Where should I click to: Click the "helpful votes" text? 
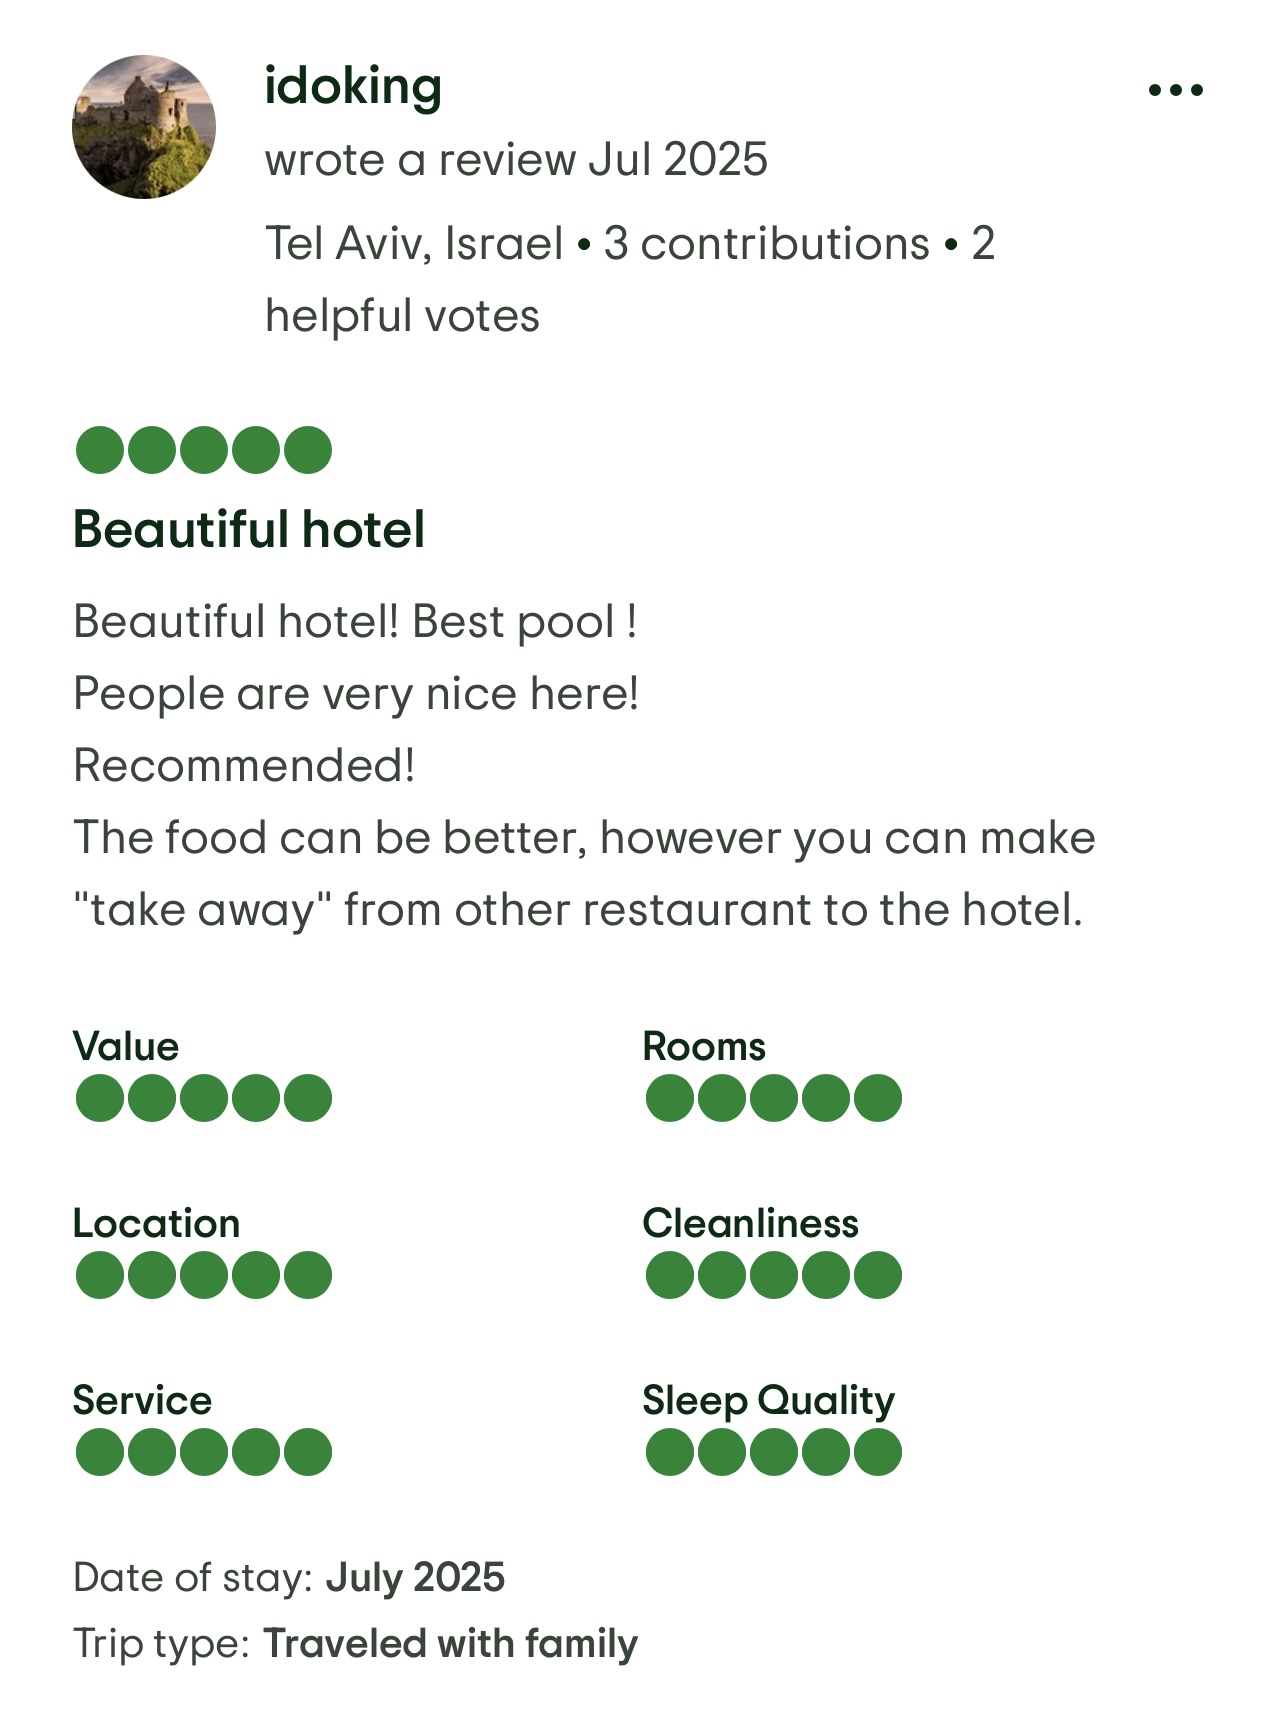(x=402, y=316)
